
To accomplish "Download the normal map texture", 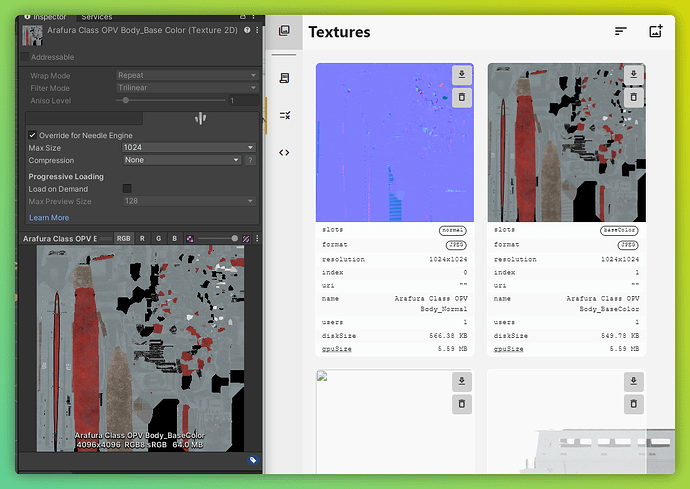I will [x=461, y=75].
